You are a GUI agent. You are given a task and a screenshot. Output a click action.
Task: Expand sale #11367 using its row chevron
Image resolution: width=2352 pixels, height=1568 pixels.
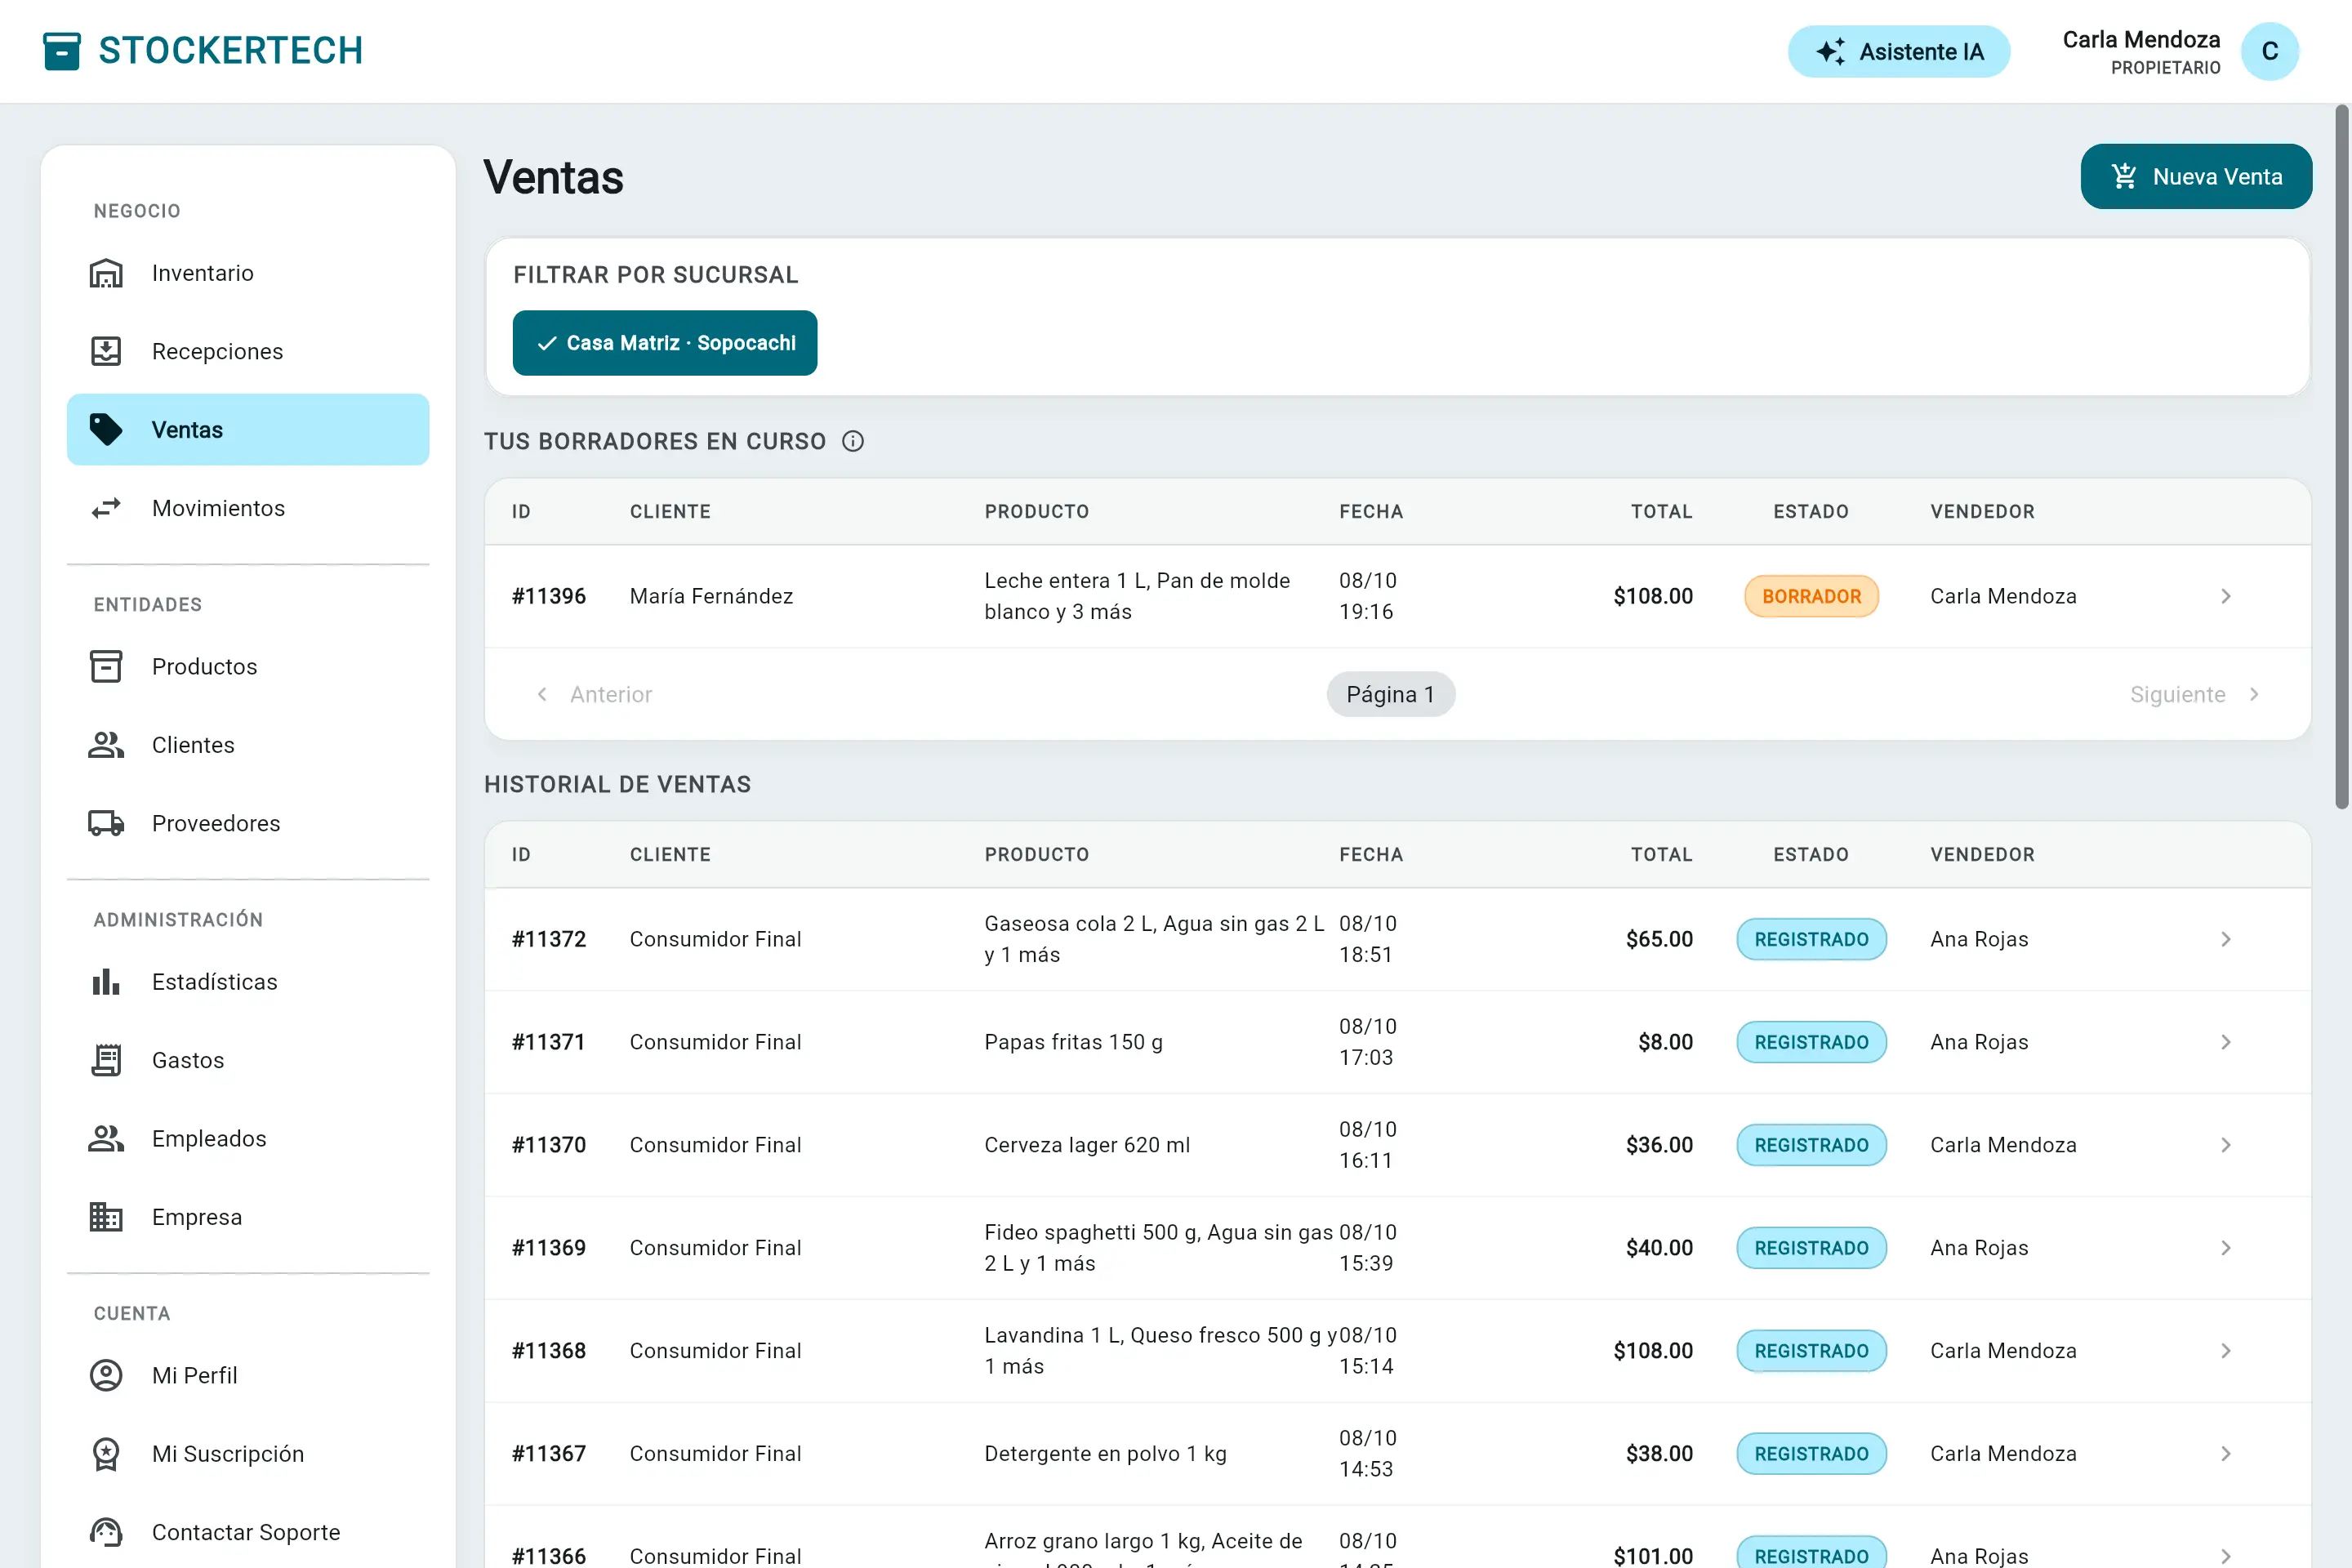[2225, 1454]
